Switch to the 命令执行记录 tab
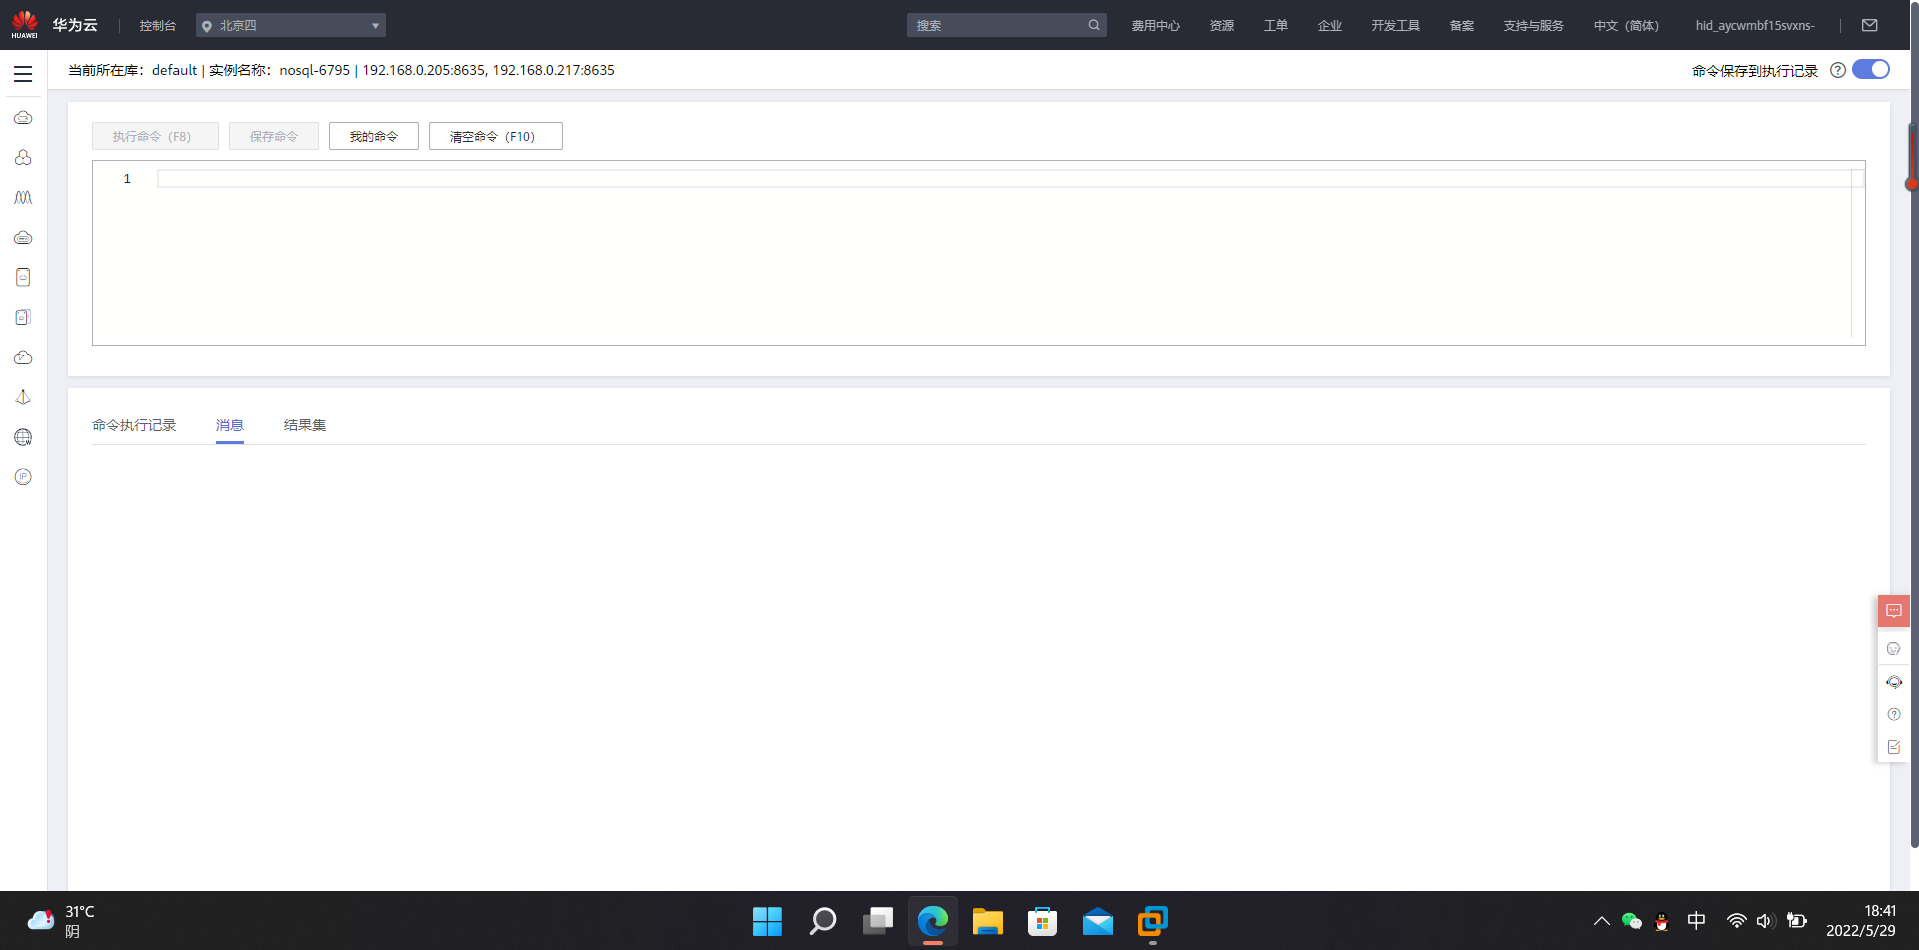The width and height of the screenshot is (1919, 950). tap(134, 425)
